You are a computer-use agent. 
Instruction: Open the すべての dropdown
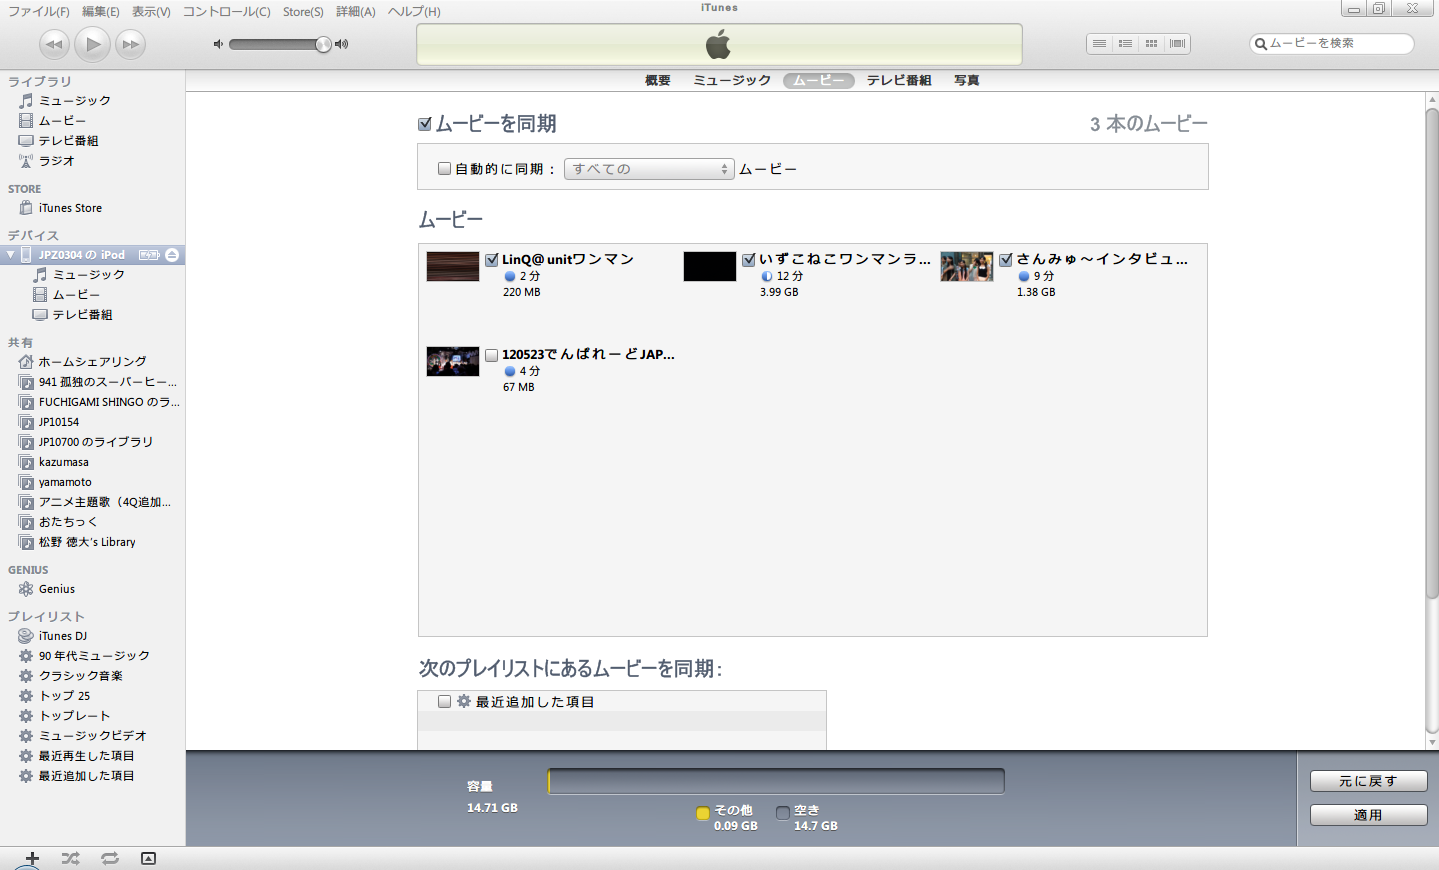[x=649, y=169]
